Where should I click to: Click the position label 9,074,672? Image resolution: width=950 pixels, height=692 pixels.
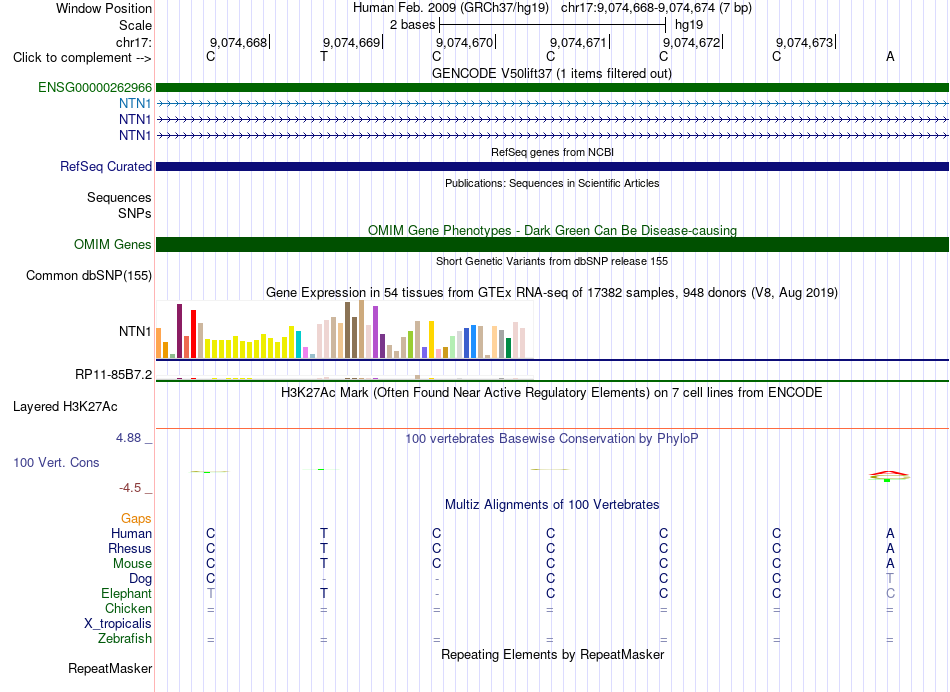pos(691,42)
